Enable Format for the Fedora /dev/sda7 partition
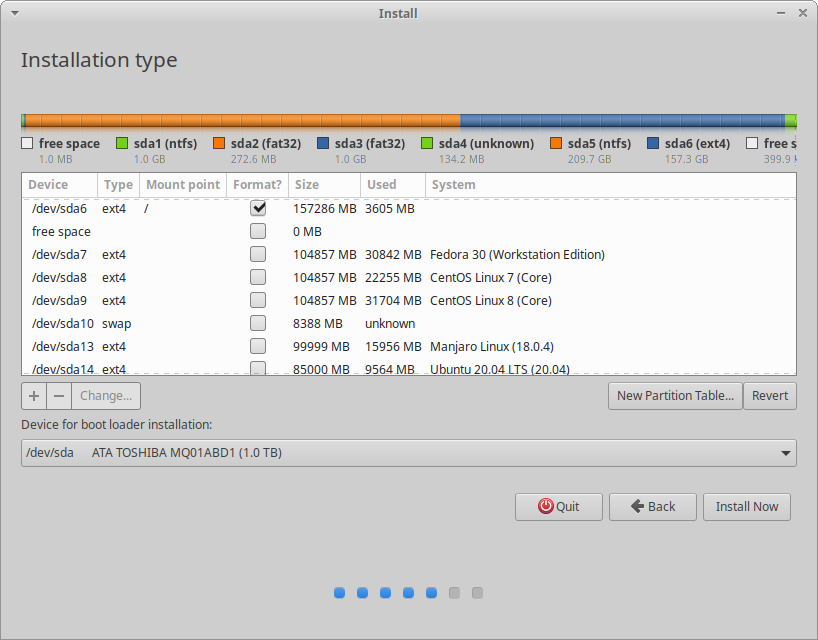Viewport: 818px width, 640px height. coord(257,254)
